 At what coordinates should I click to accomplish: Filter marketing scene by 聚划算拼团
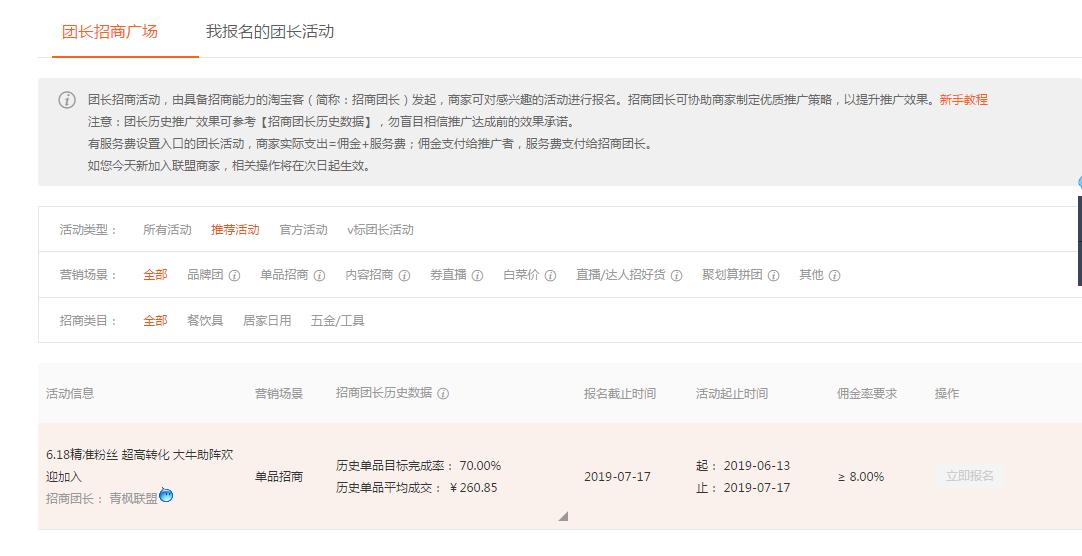coord(732,275)
